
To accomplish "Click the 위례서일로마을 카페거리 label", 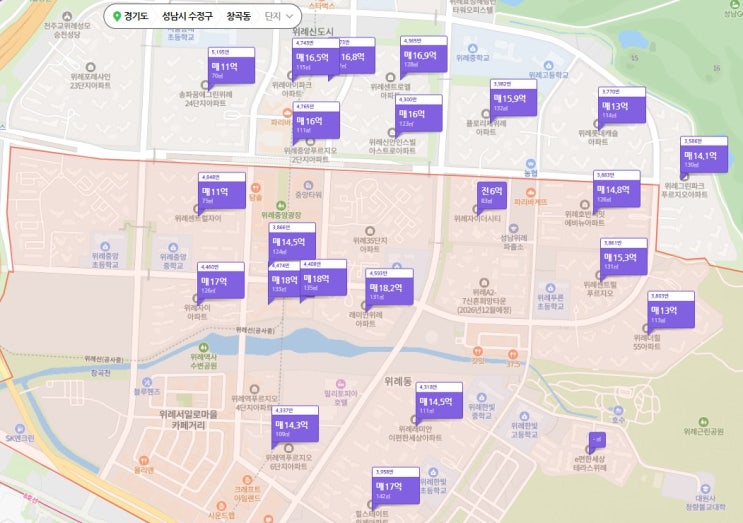I will click(x=188, y=420).
